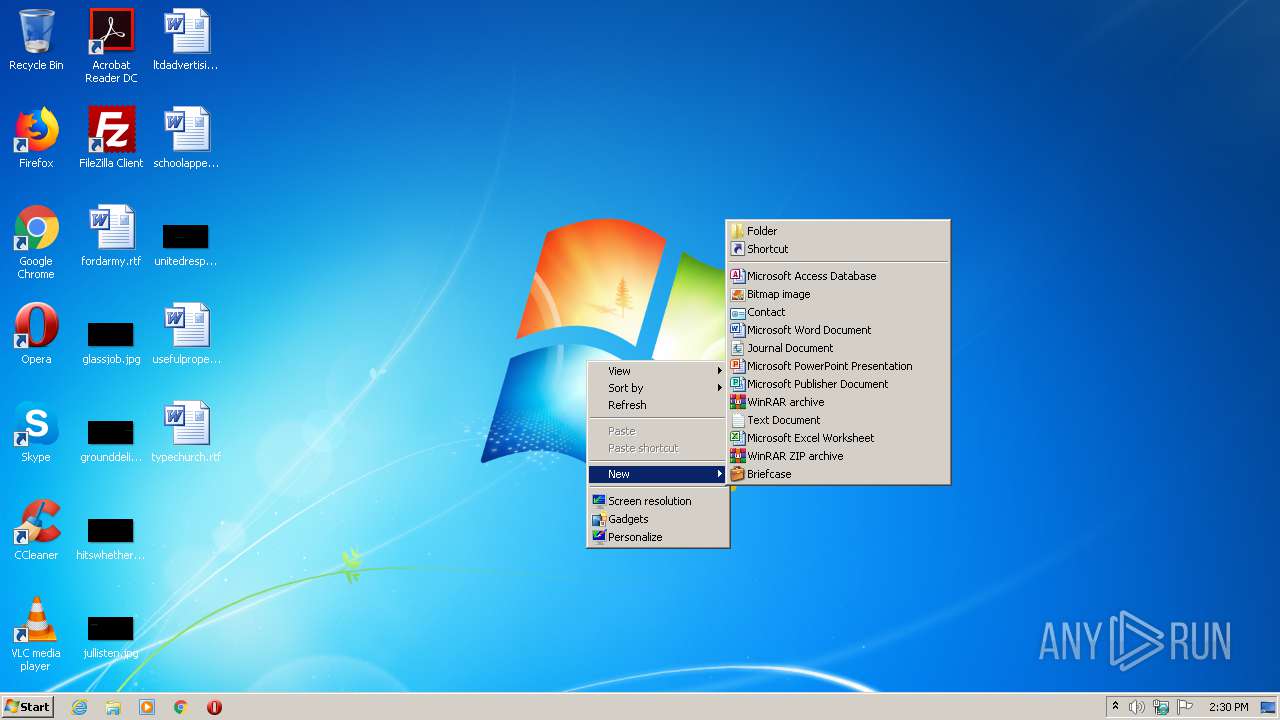Create a new Microsoft Publisher Document
1280x720 pixels.
coord(838,384)
